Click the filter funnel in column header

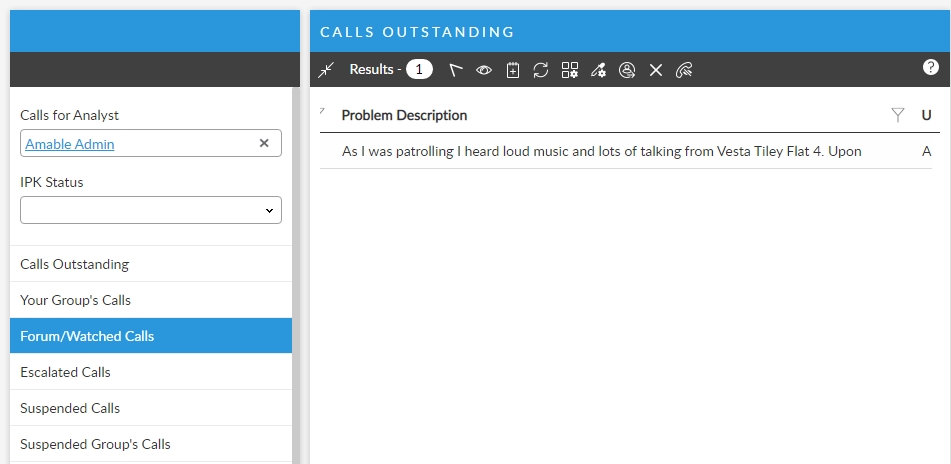[898, 115]
